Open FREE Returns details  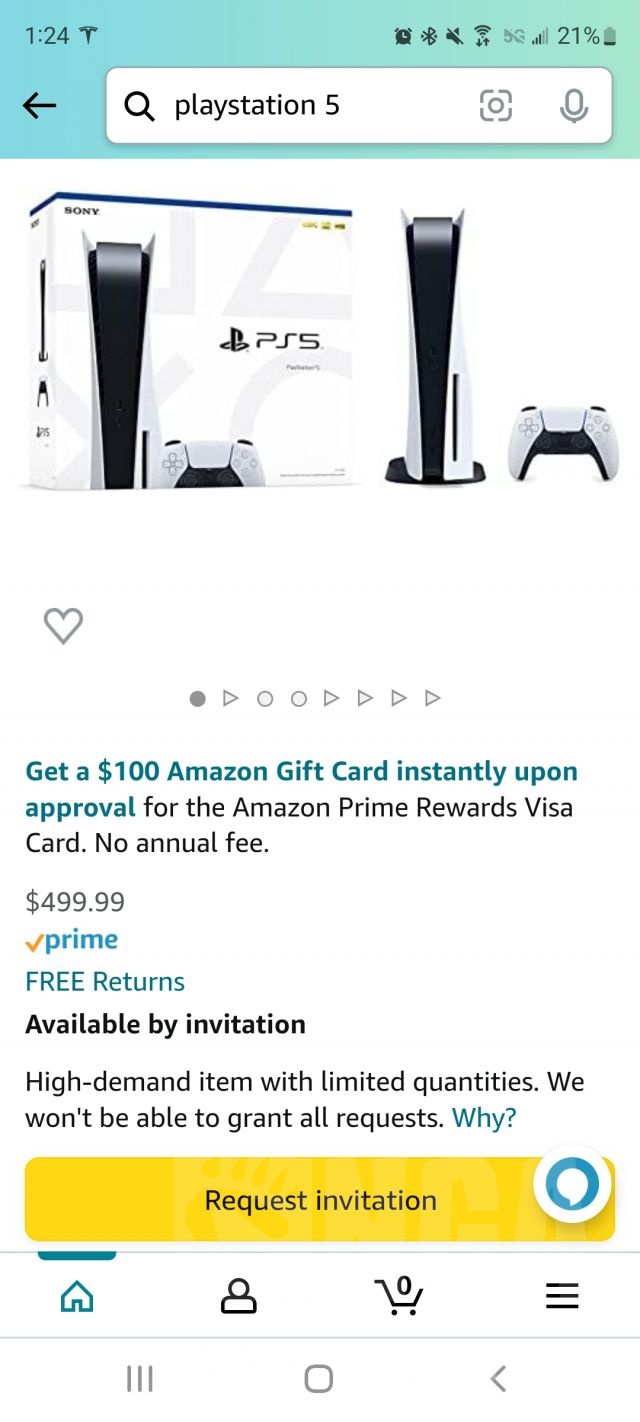point(105,982)
